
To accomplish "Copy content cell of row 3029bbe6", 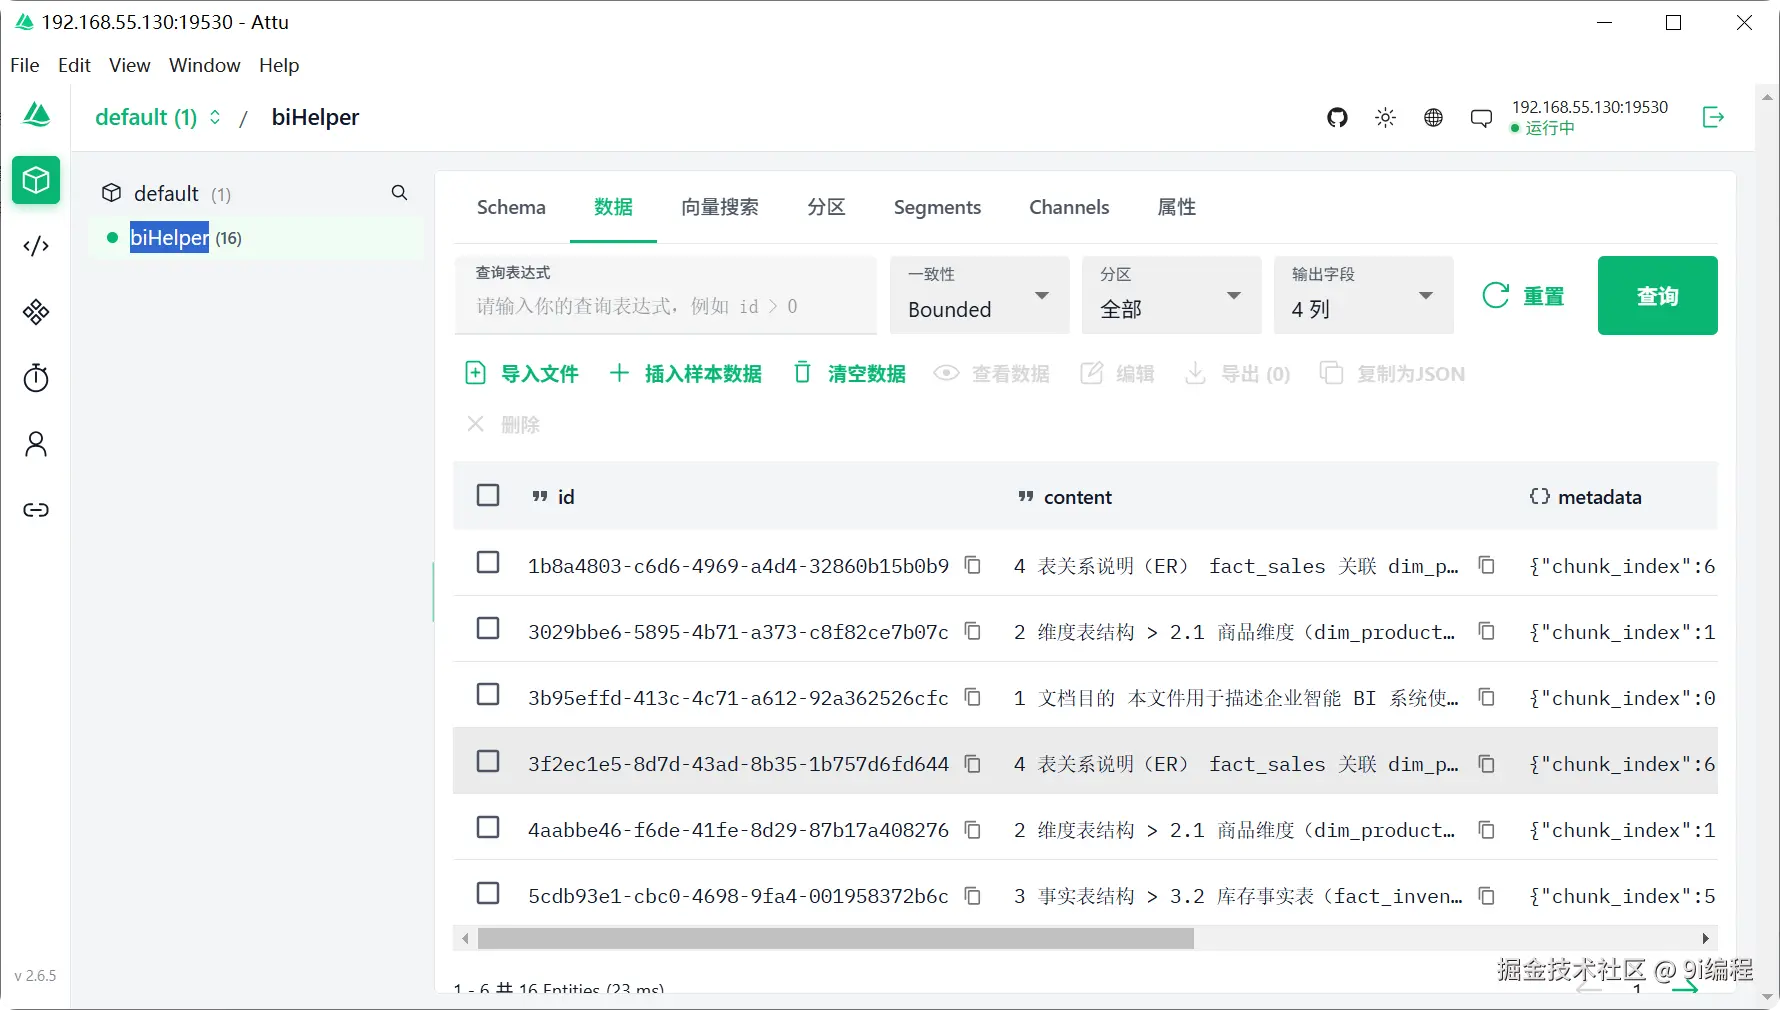I will (1487, 631).
